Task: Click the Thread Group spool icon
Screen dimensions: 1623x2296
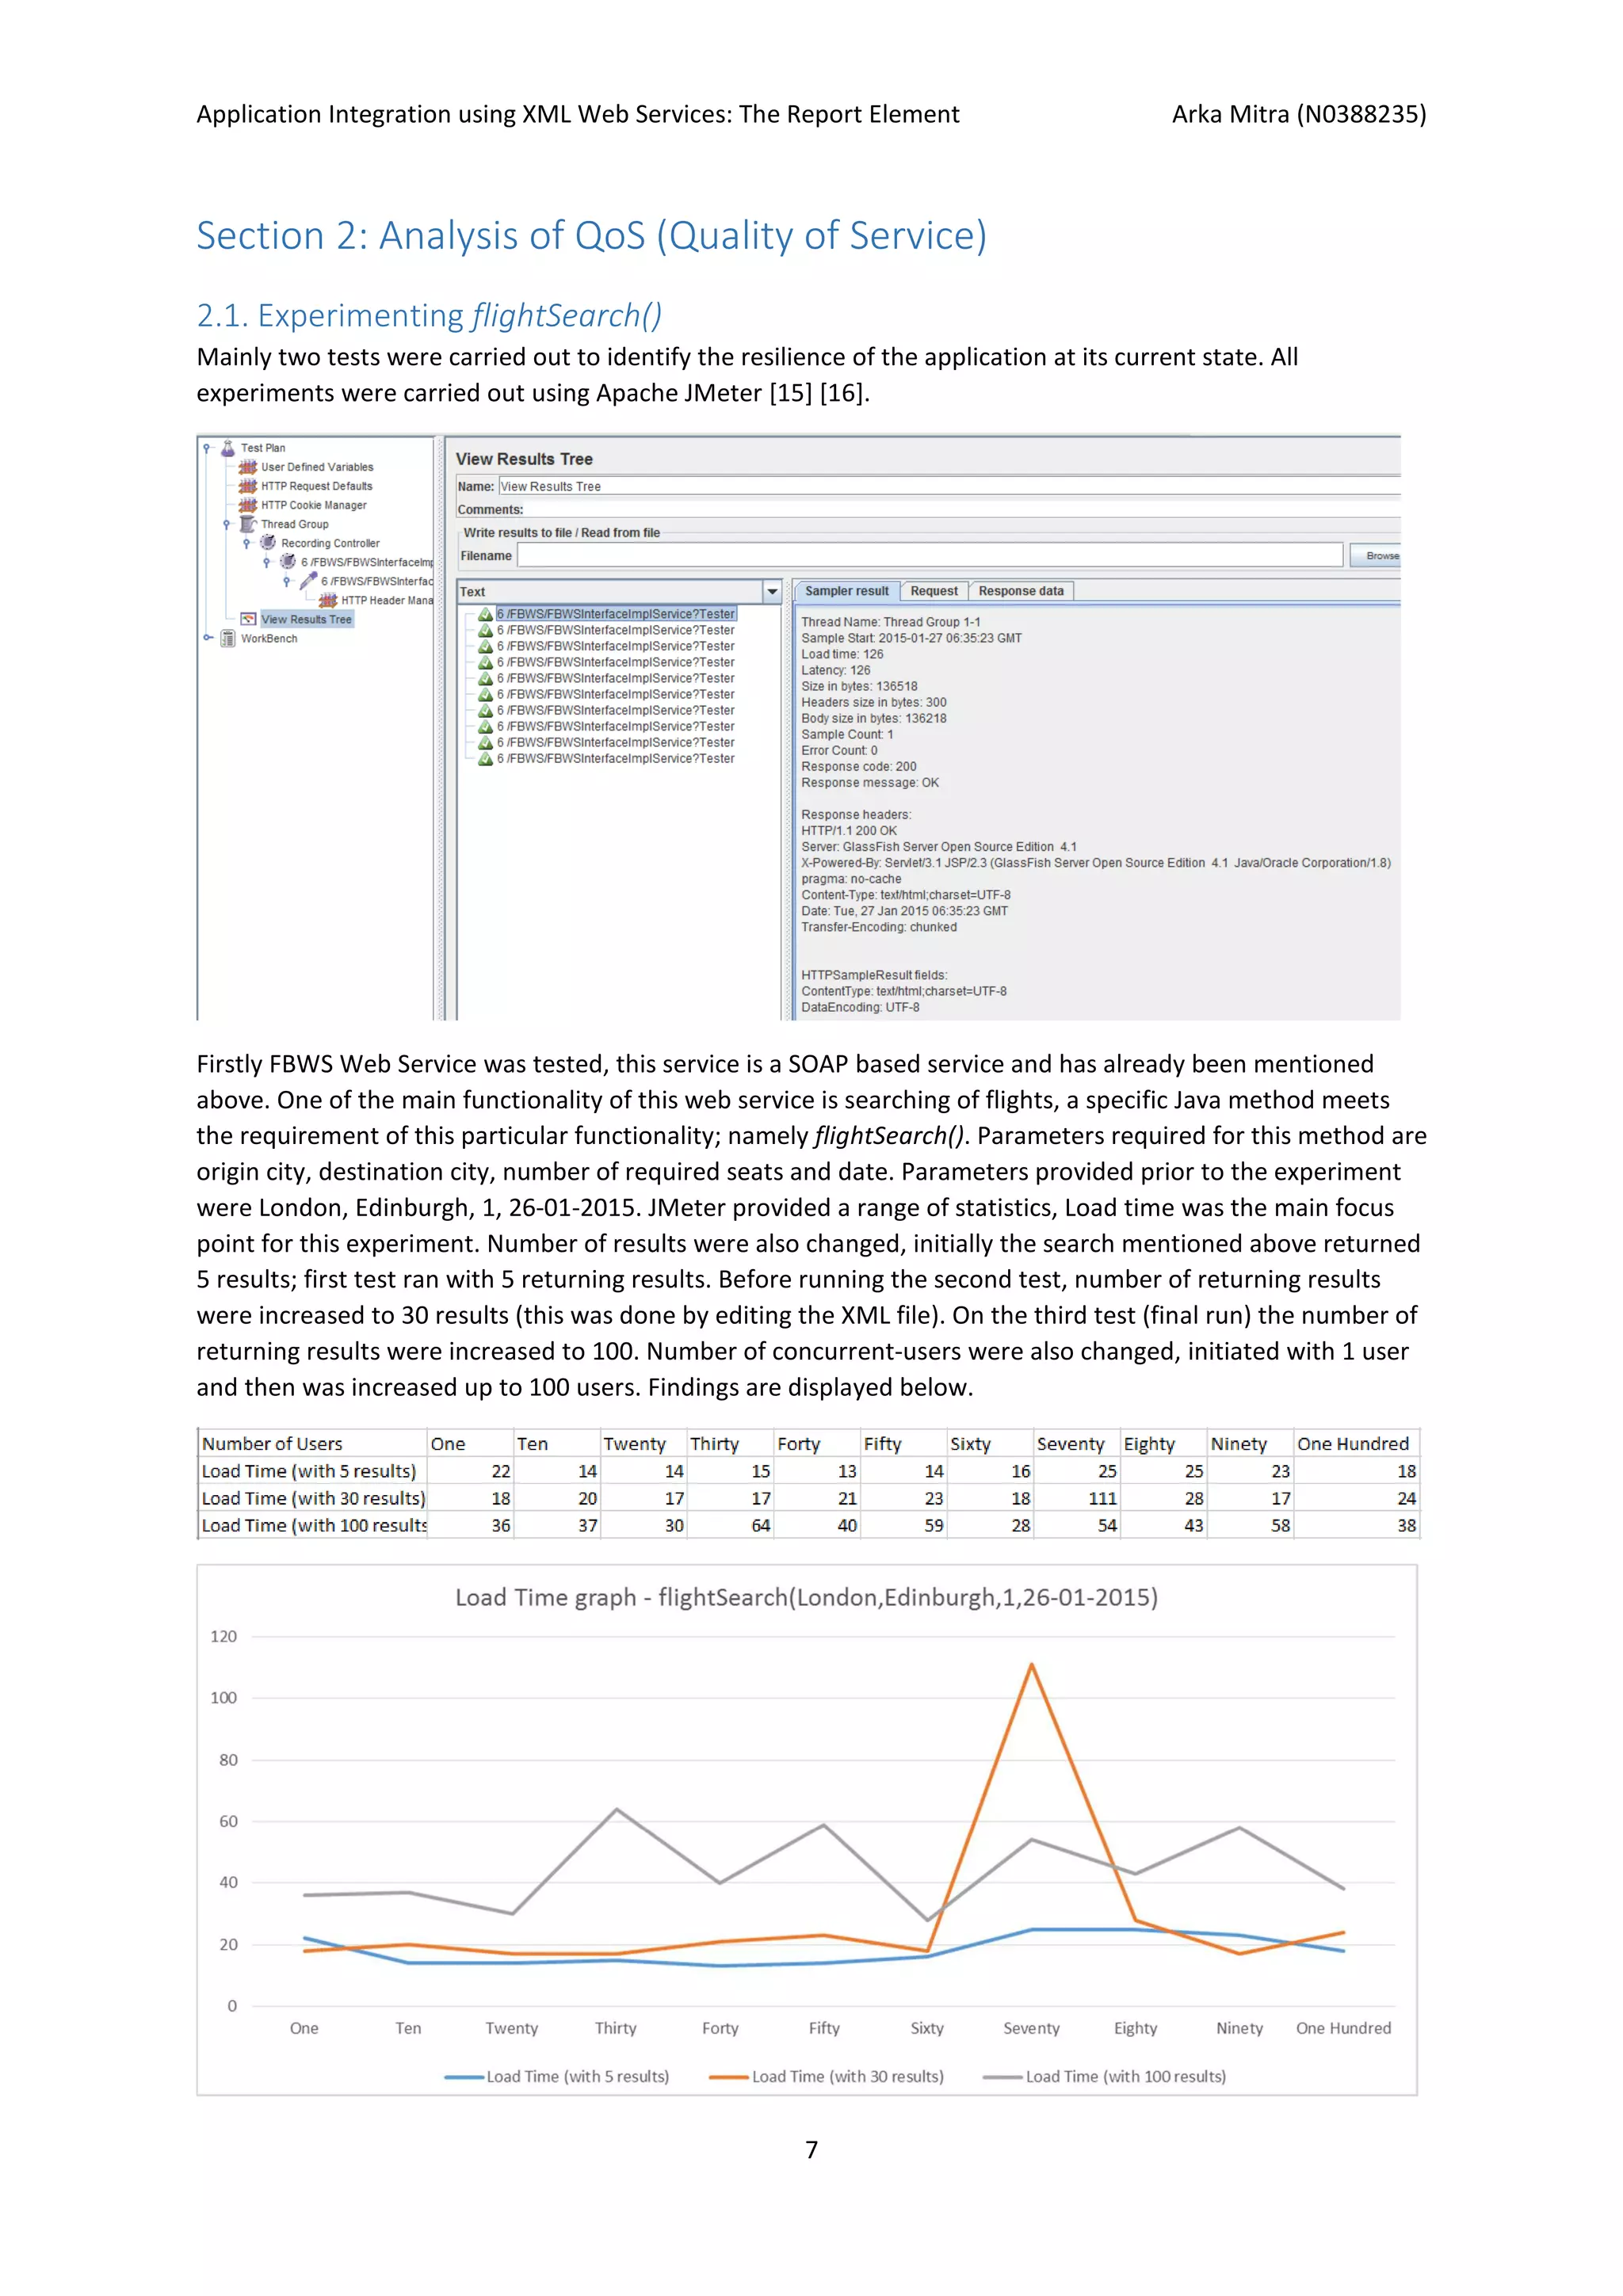Action: 248,524
